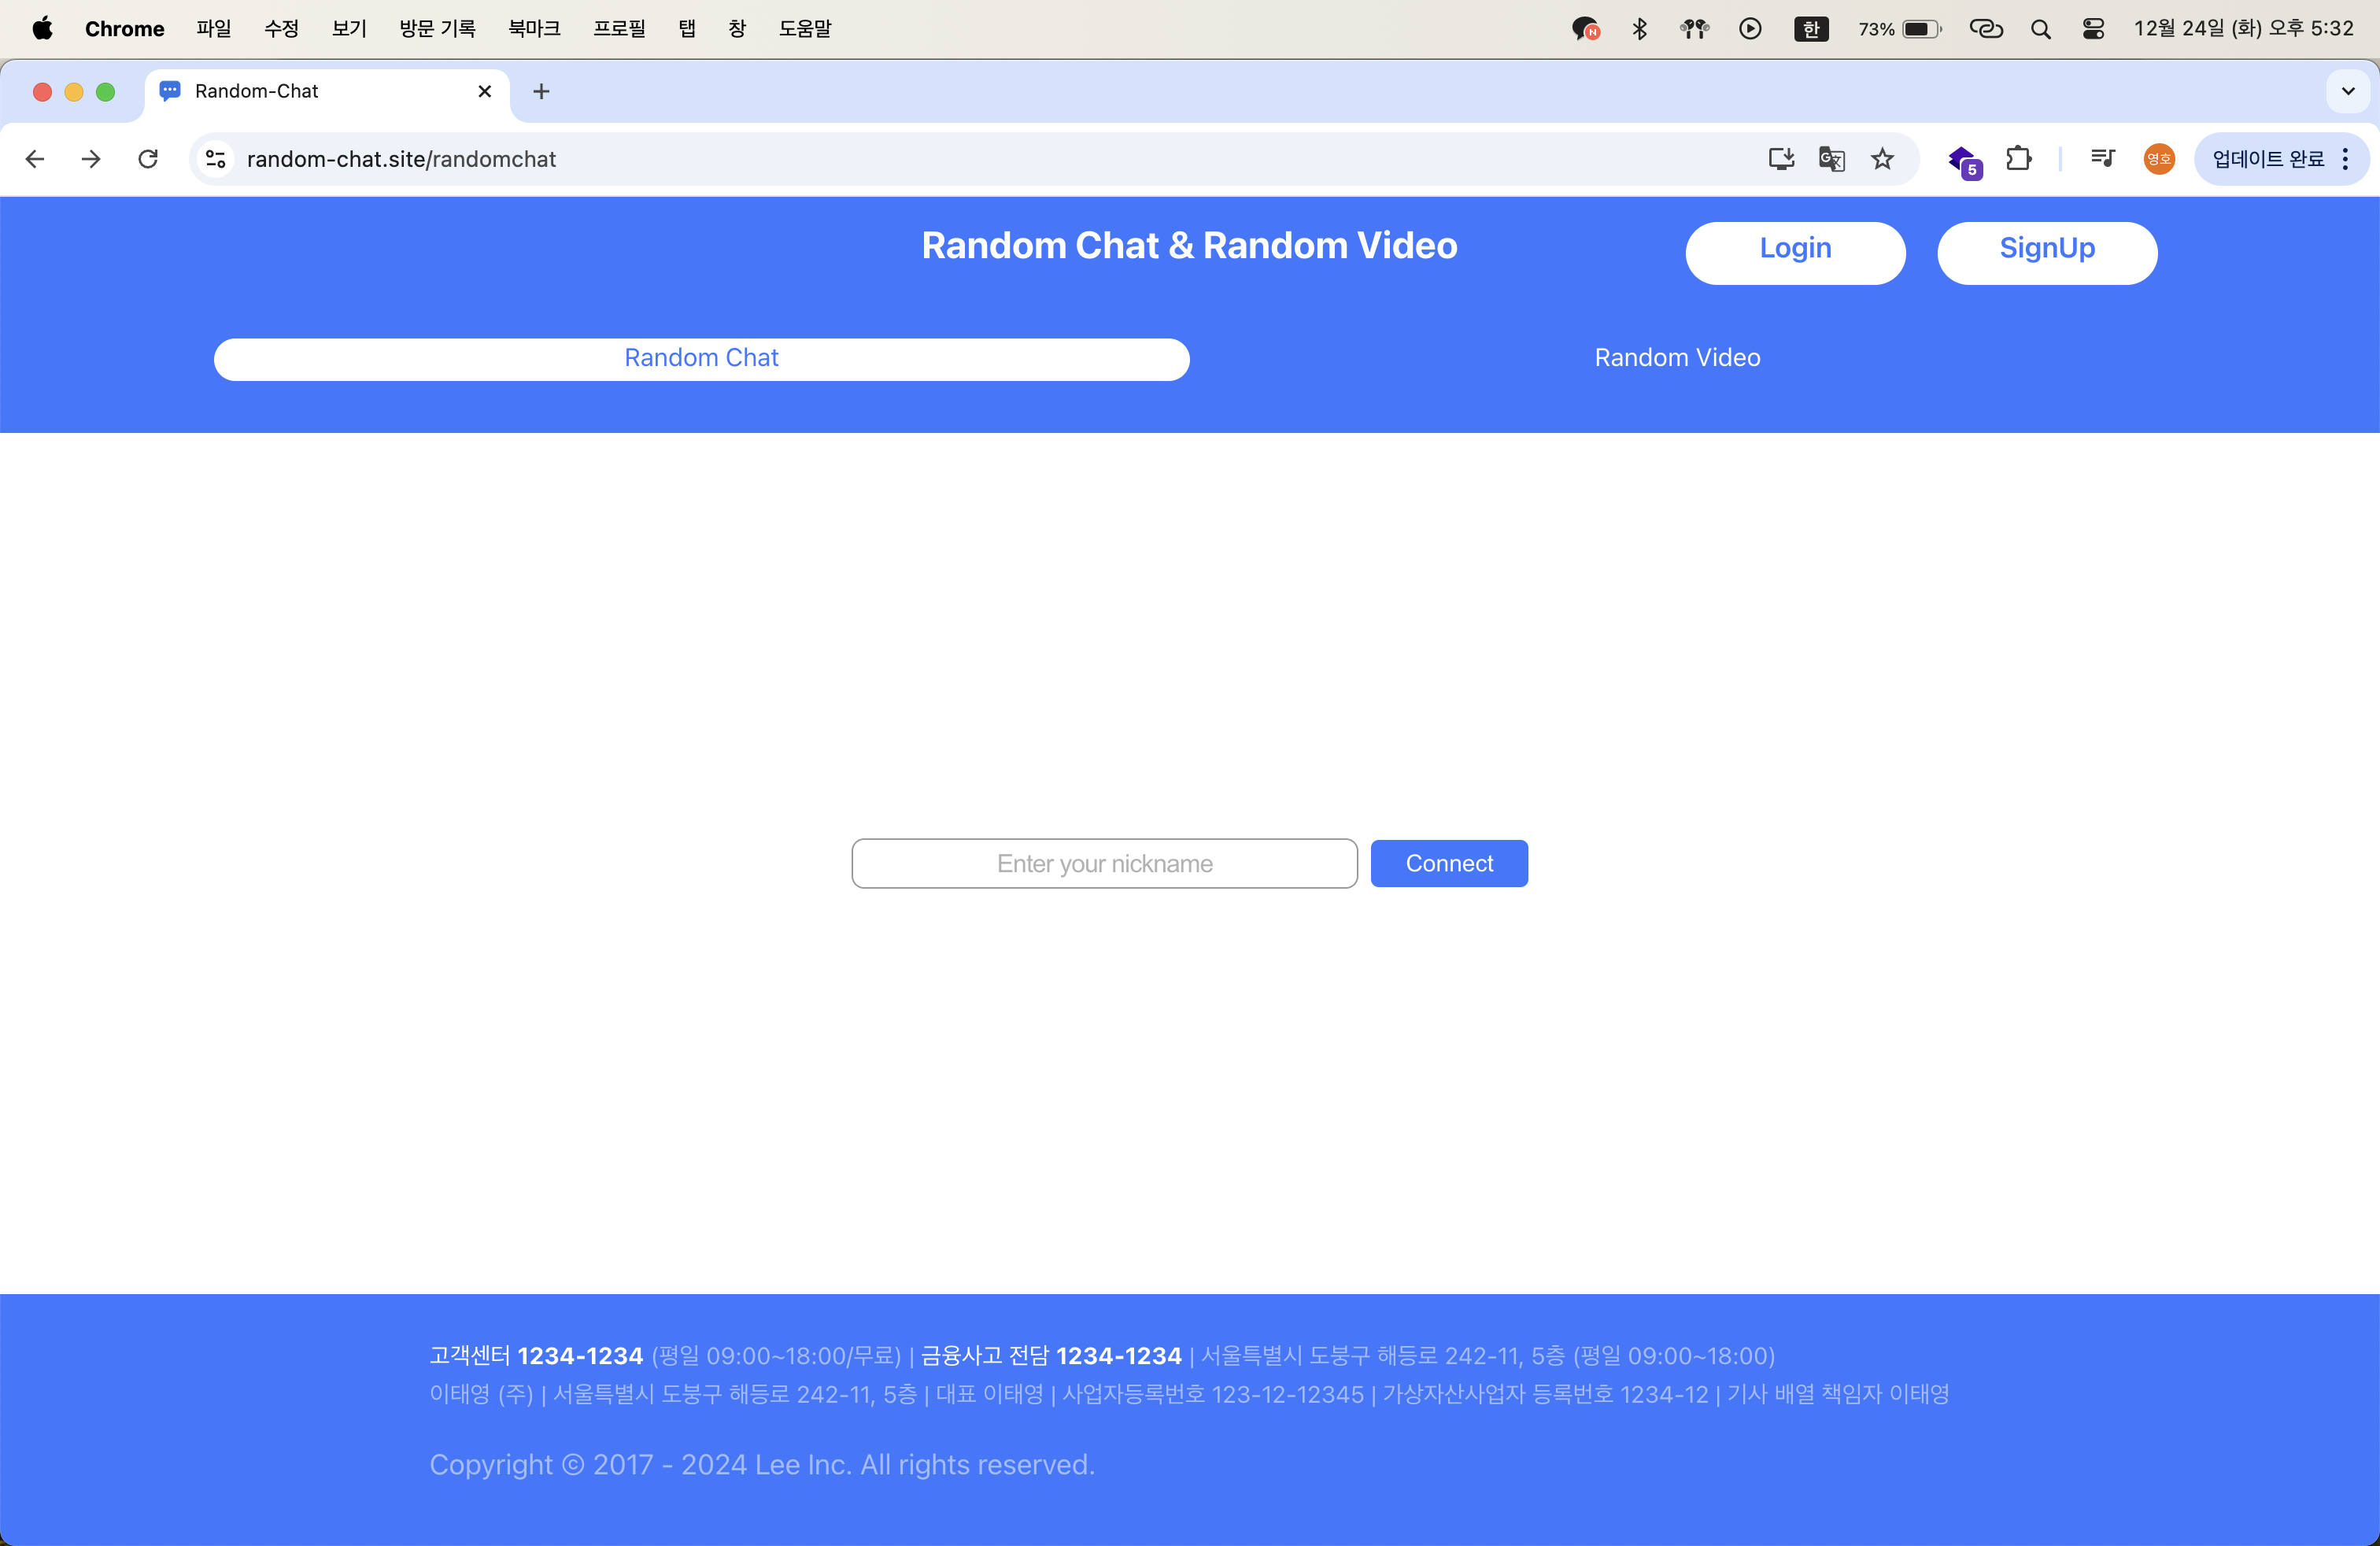Open the 탭 menu
The image size is (2380, 1546).
[687, 29]
